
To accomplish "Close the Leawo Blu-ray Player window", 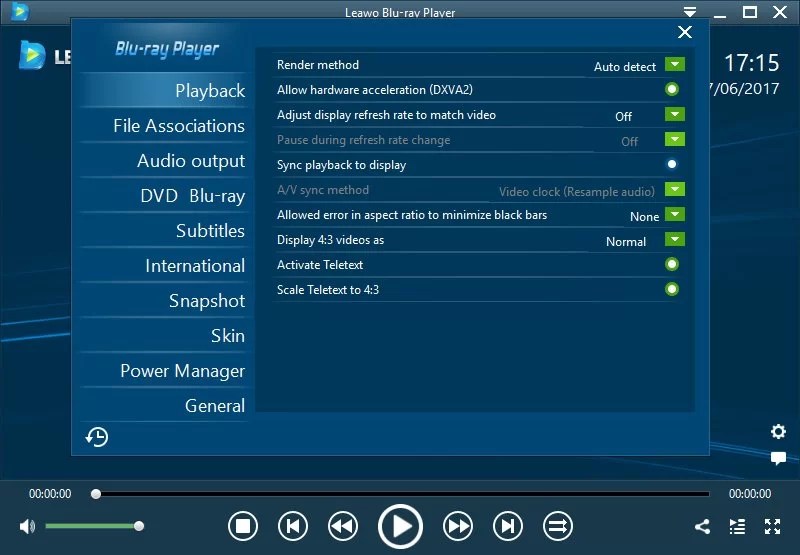I will [x=780, y=12].
